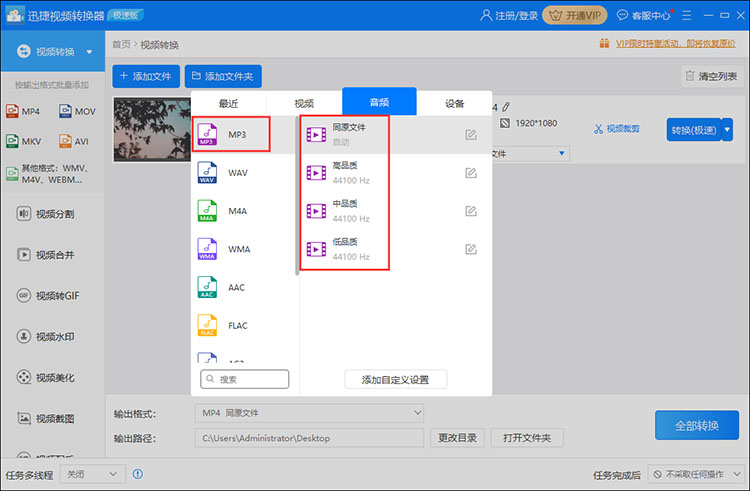Show other formats WMV, M4V, WEBM
Image resolution: width=750 pixels, height=491 pixels.
click(48, 174)
